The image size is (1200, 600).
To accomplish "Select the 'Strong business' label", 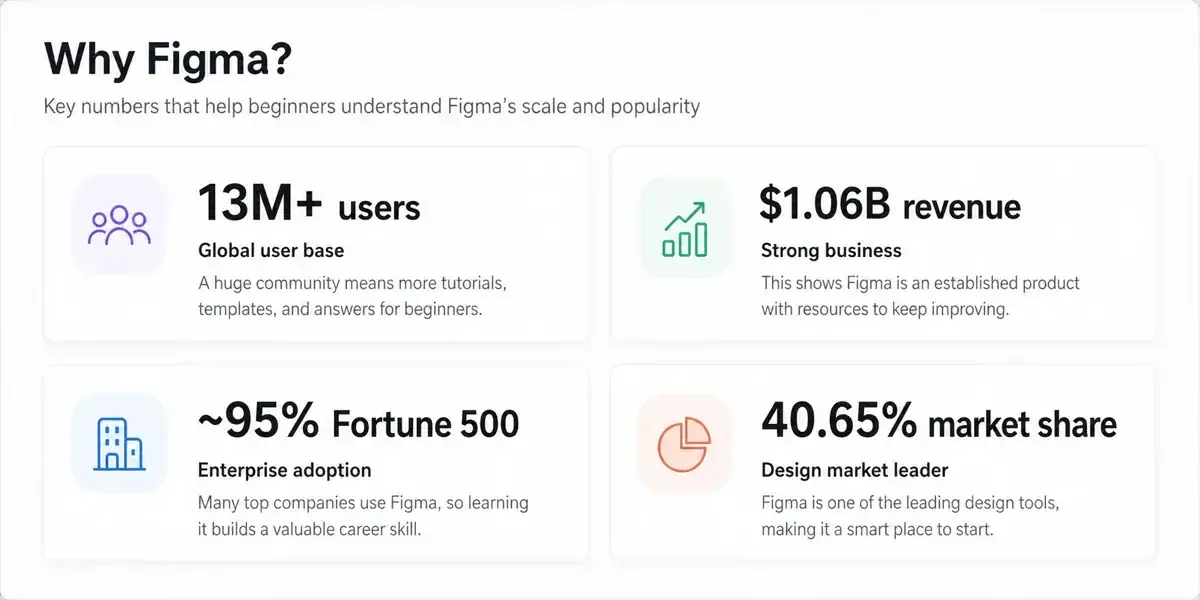I will [831, 251].
